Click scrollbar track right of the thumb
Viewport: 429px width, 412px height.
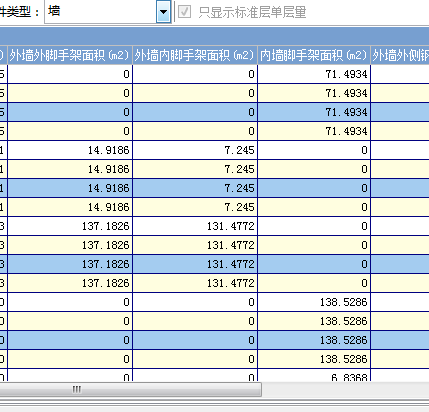tap(345, 389)
